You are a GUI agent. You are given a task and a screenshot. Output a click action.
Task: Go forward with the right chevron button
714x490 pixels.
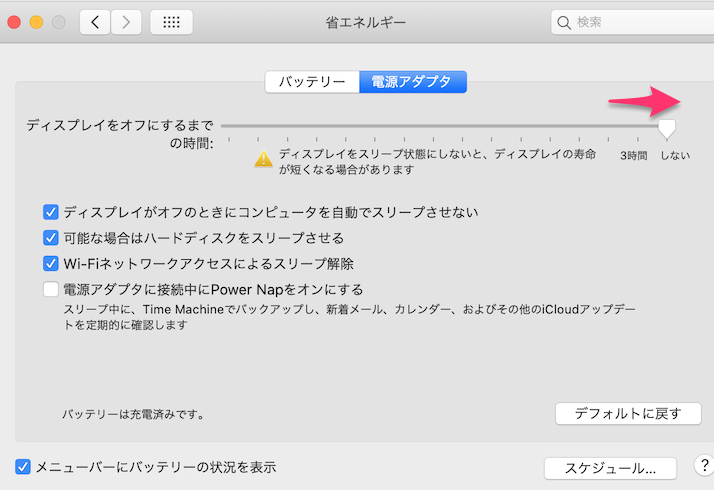point(126,22)
